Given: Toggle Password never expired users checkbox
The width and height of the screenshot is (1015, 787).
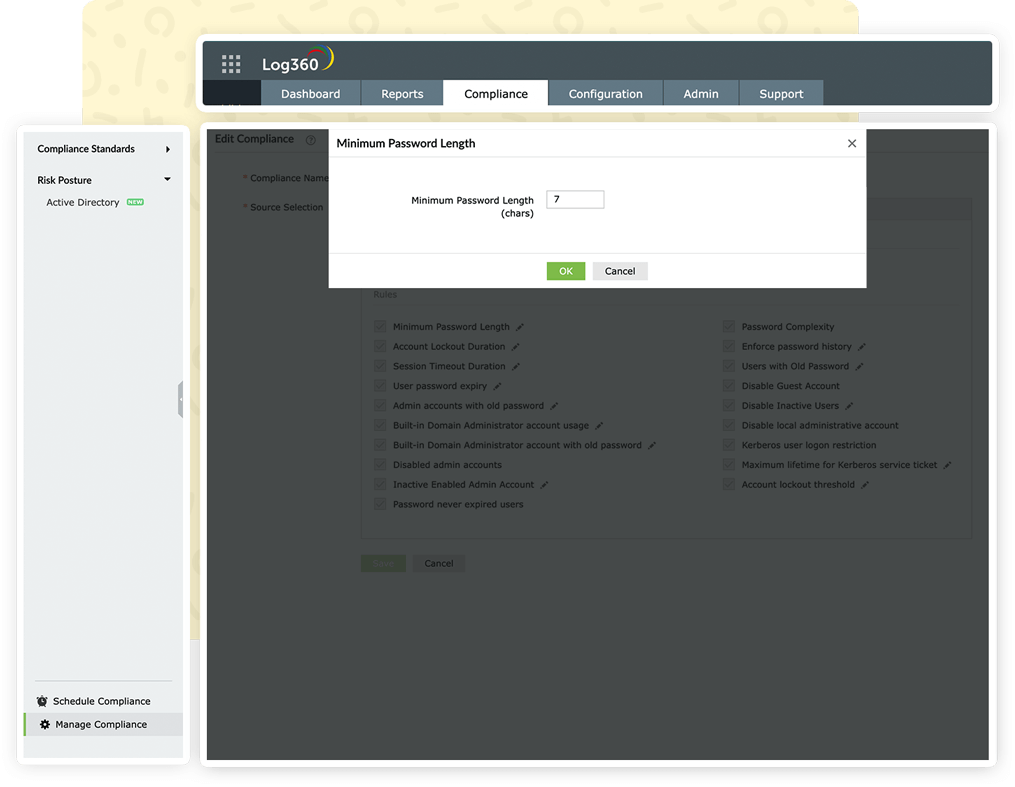Looking at the screenshot, I should click(x=380, y=504).
